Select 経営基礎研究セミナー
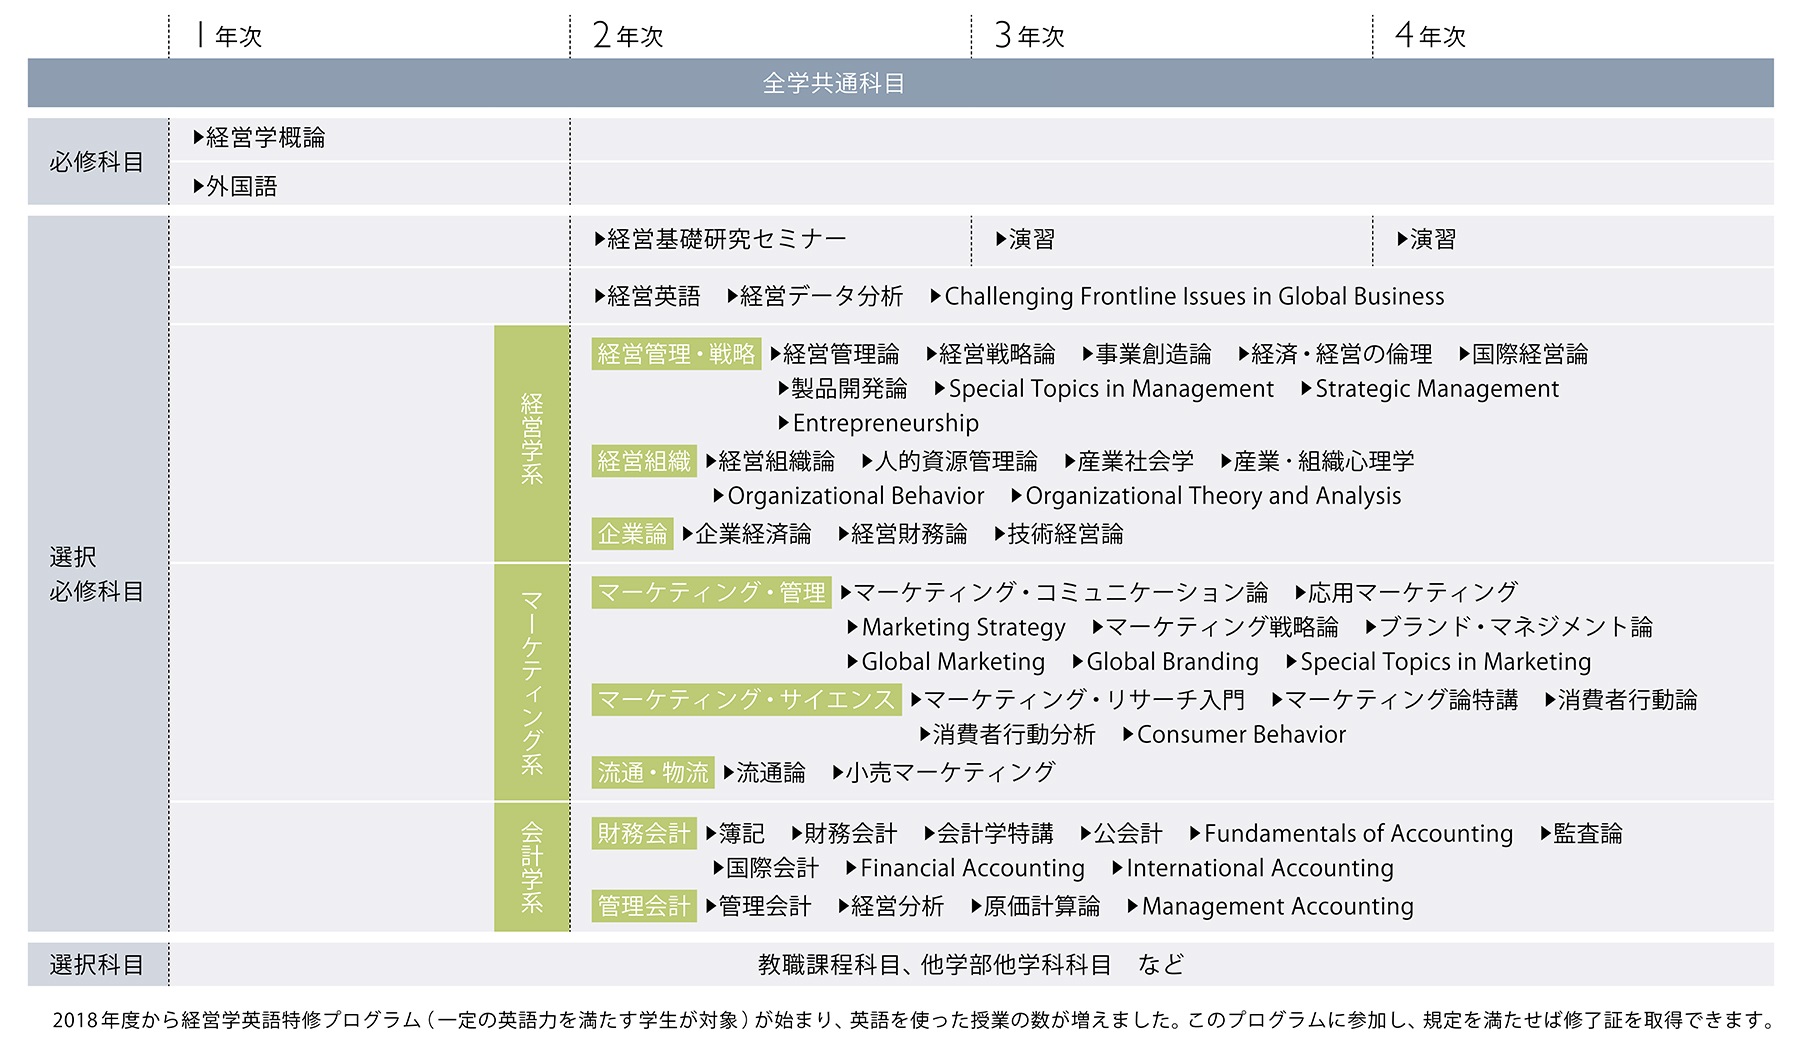 pyautogui.click(x=720, y=239)
